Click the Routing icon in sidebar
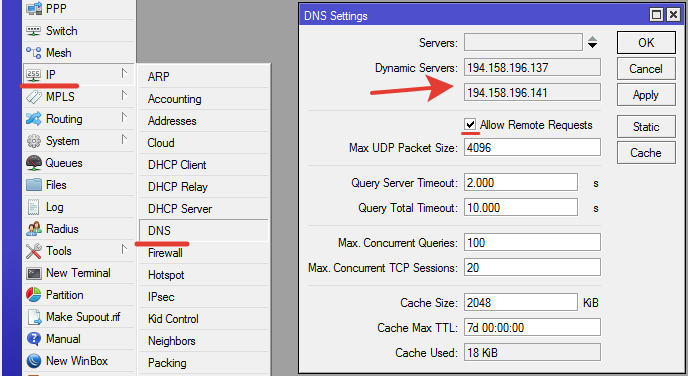688x376 pixels. [x=34, y=119]
